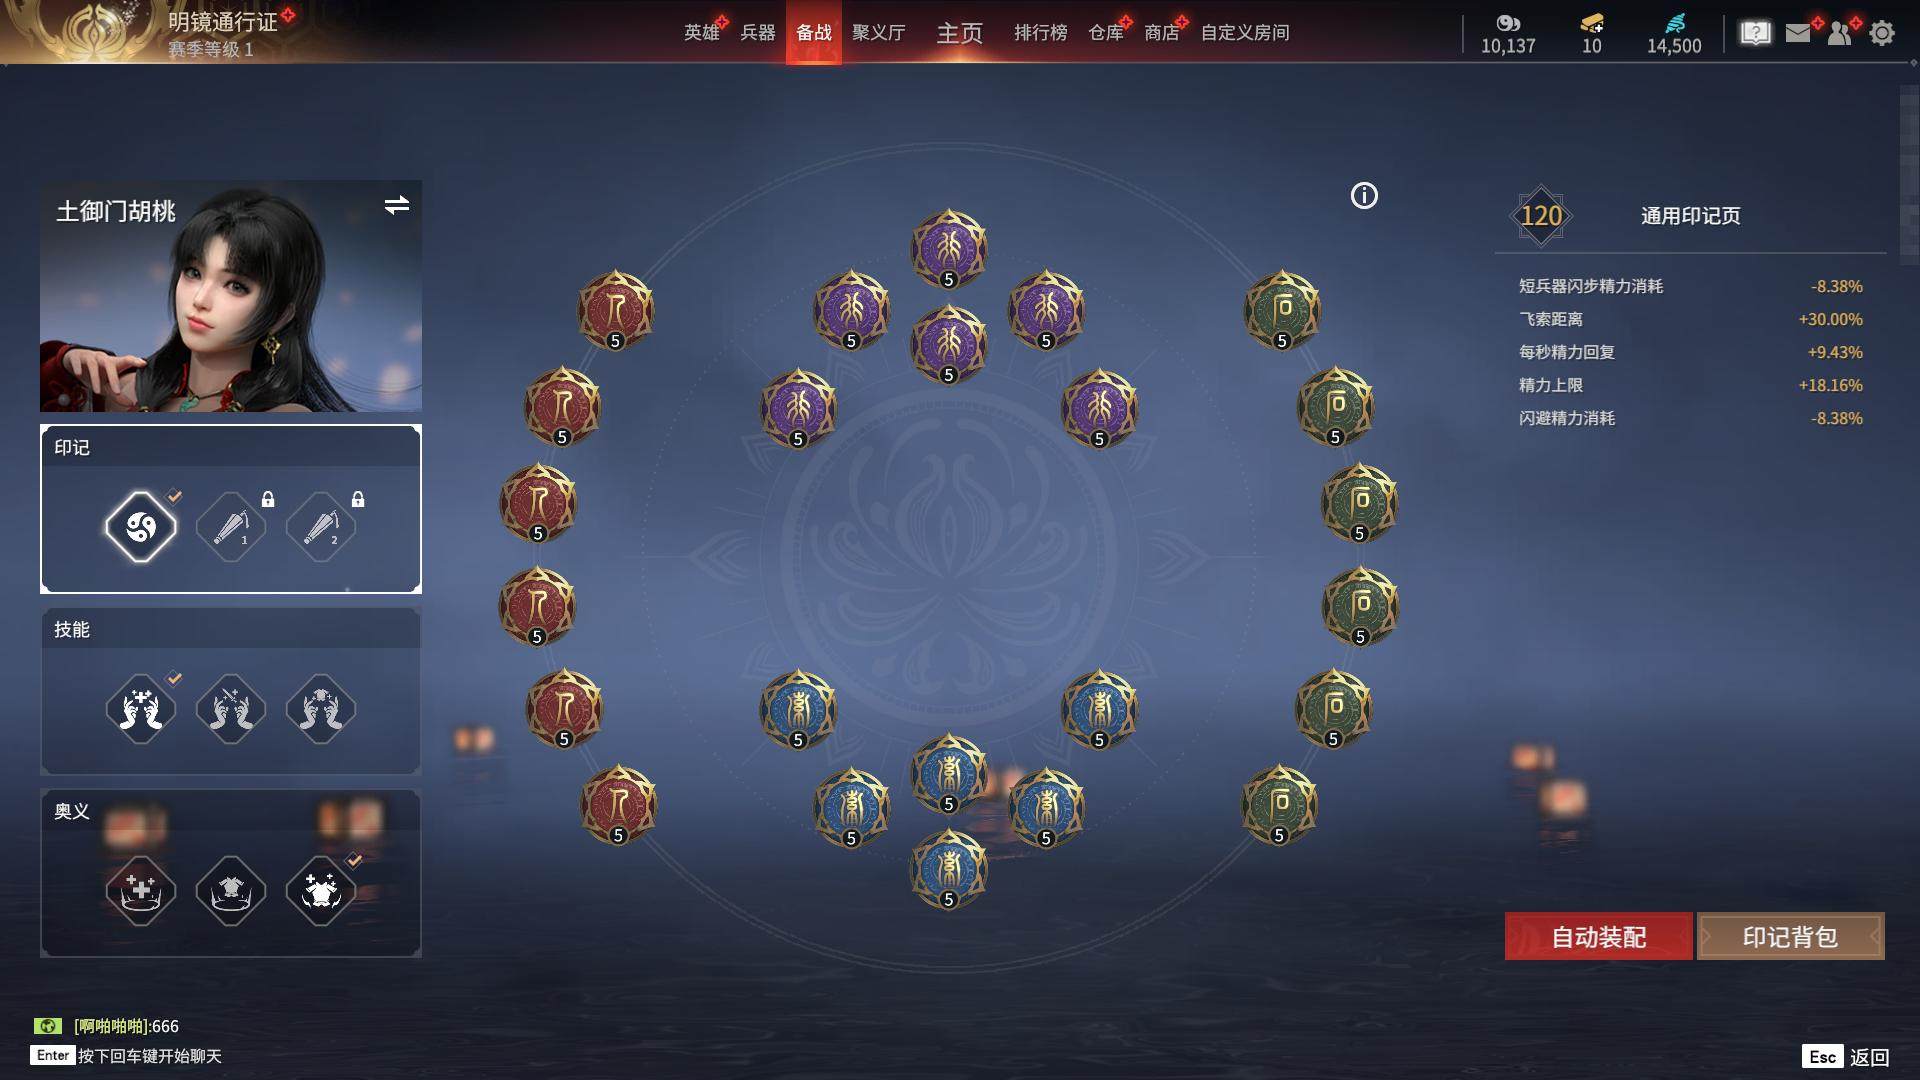Viewport: 1920px width, 1080px height.
Task: Select the third ultimate crown icon
Action: pos(321,890)
